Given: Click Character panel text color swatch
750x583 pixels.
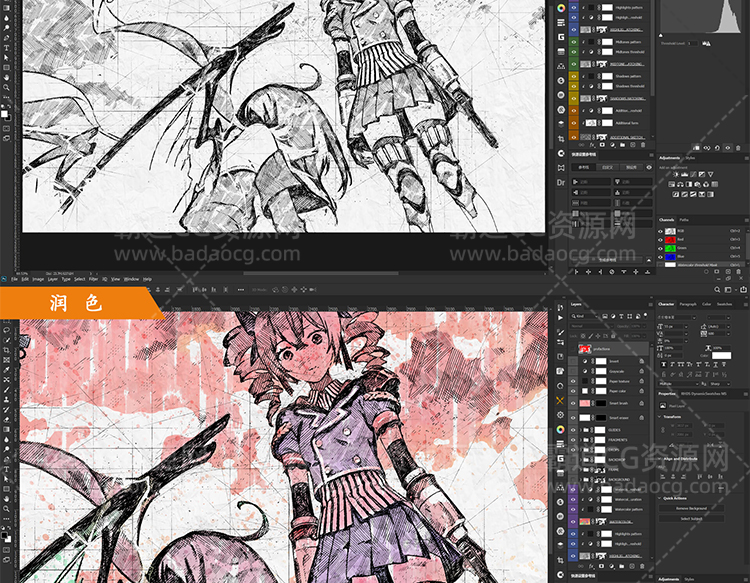Looking at the screenshot, I should pyautogui.click(x=721, y=355).
